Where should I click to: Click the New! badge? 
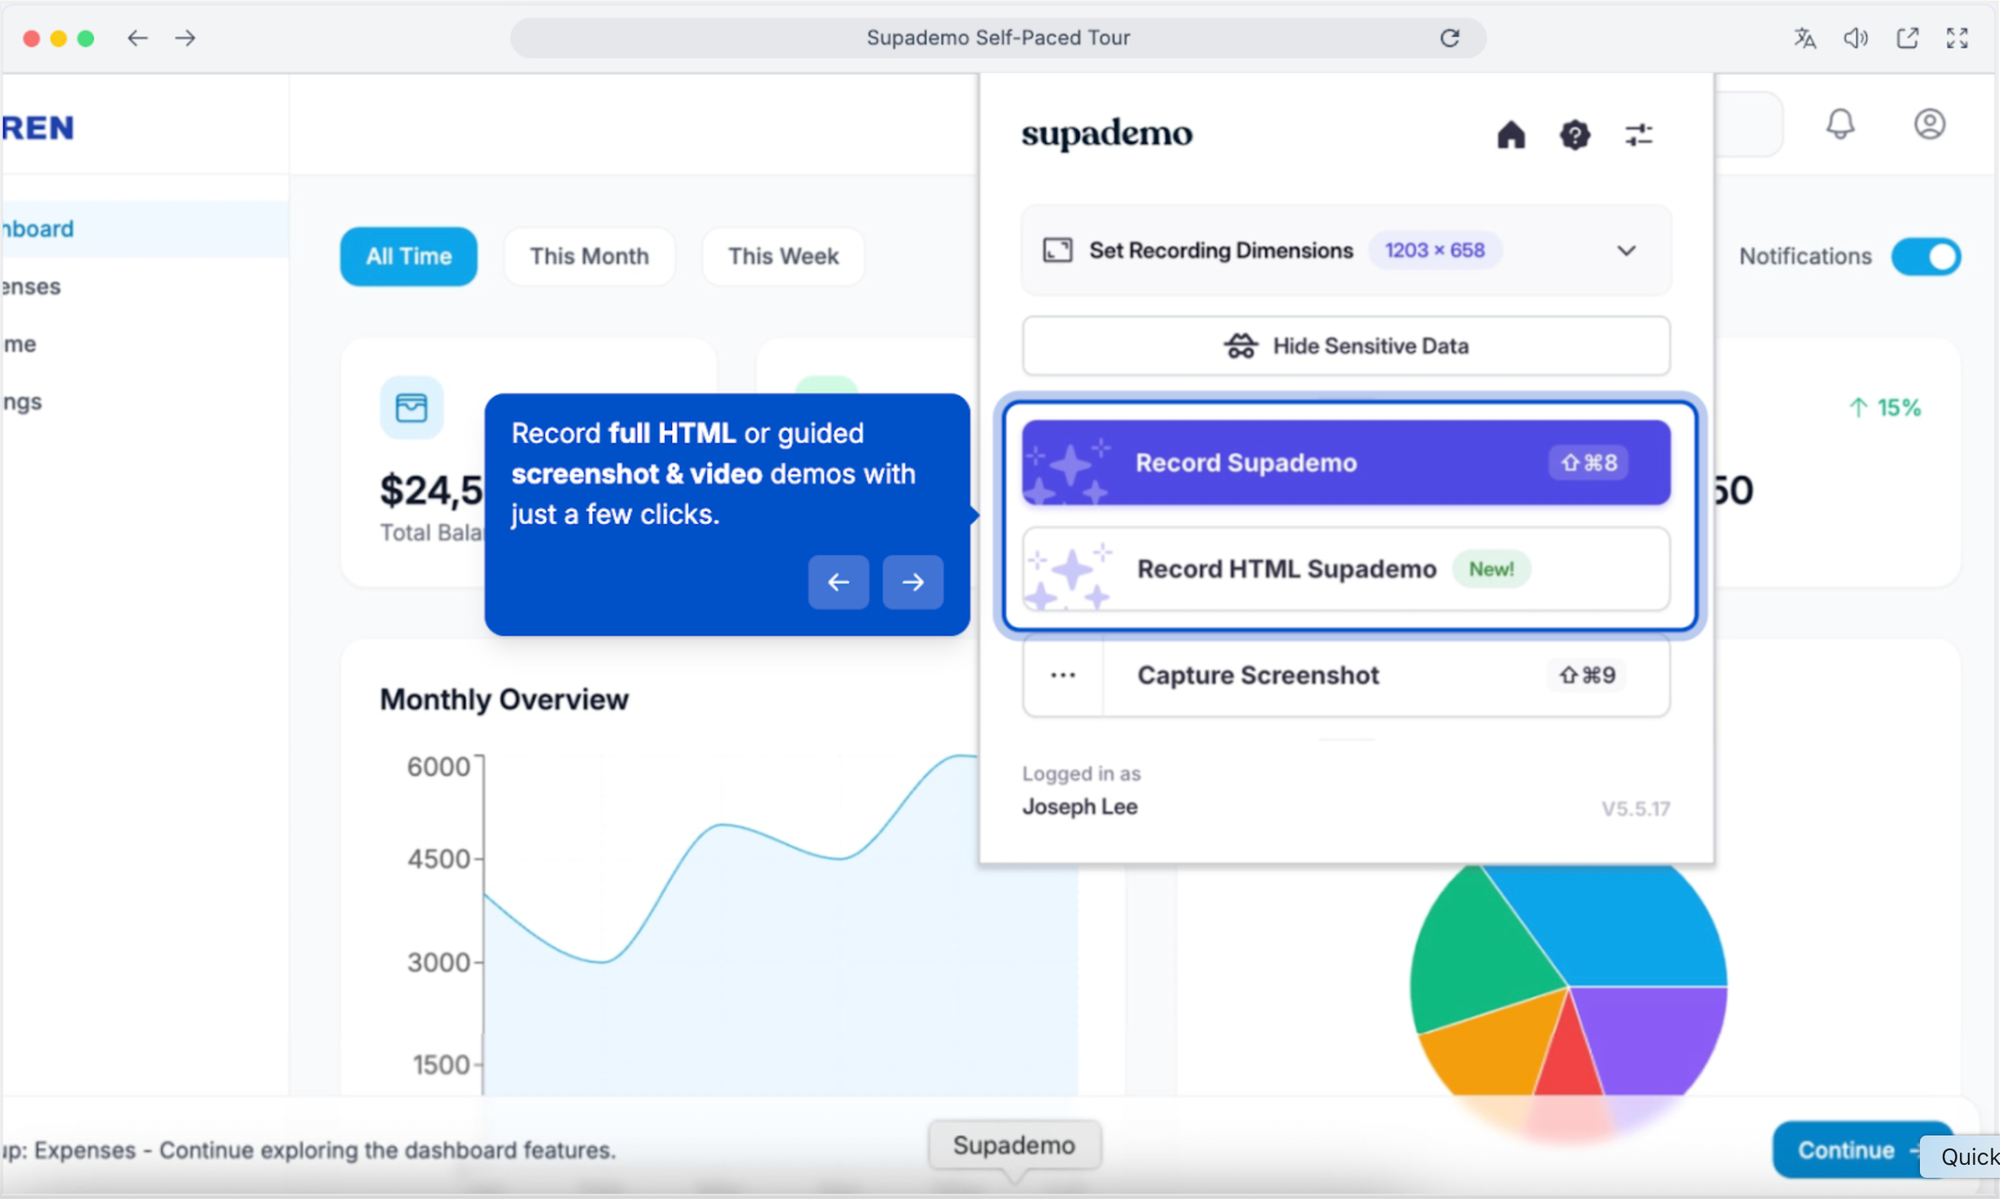[x=1490, y=569]
